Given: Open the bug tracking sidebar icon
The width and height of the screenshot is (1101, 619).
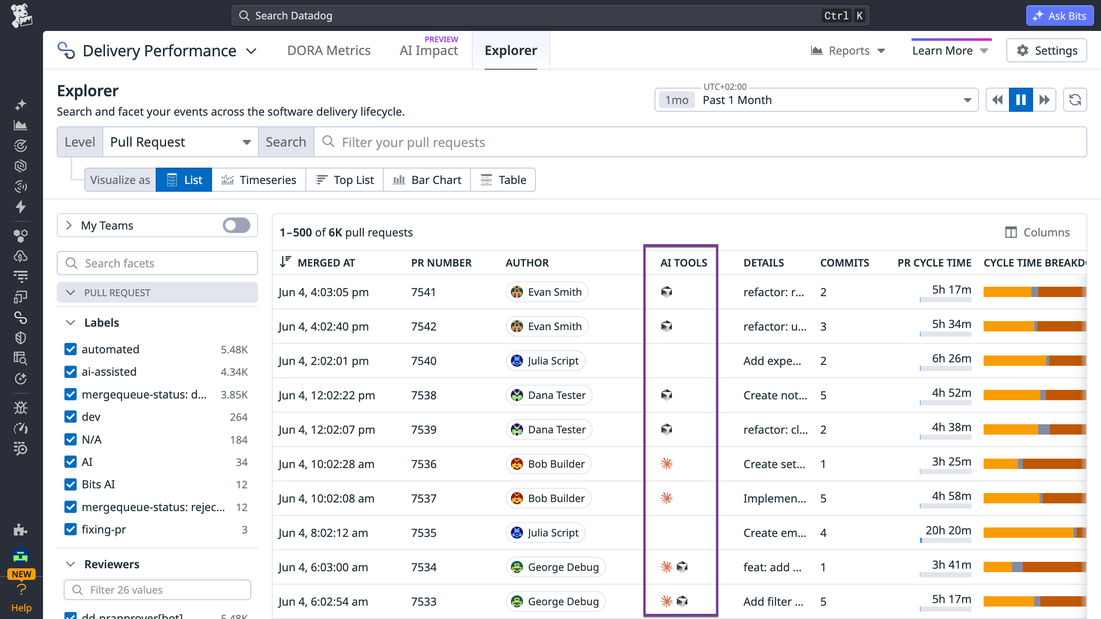Looking at the screenshot, I should point(20,408).
